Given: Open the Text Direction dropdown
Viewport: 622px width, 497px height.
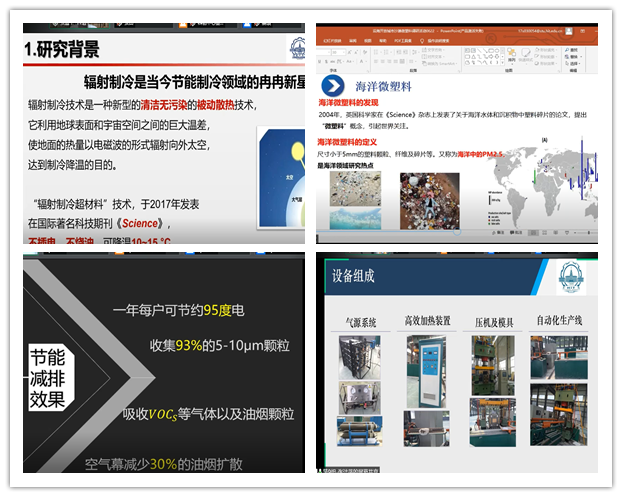Looking at the screenshot, I should click(433, 50).
